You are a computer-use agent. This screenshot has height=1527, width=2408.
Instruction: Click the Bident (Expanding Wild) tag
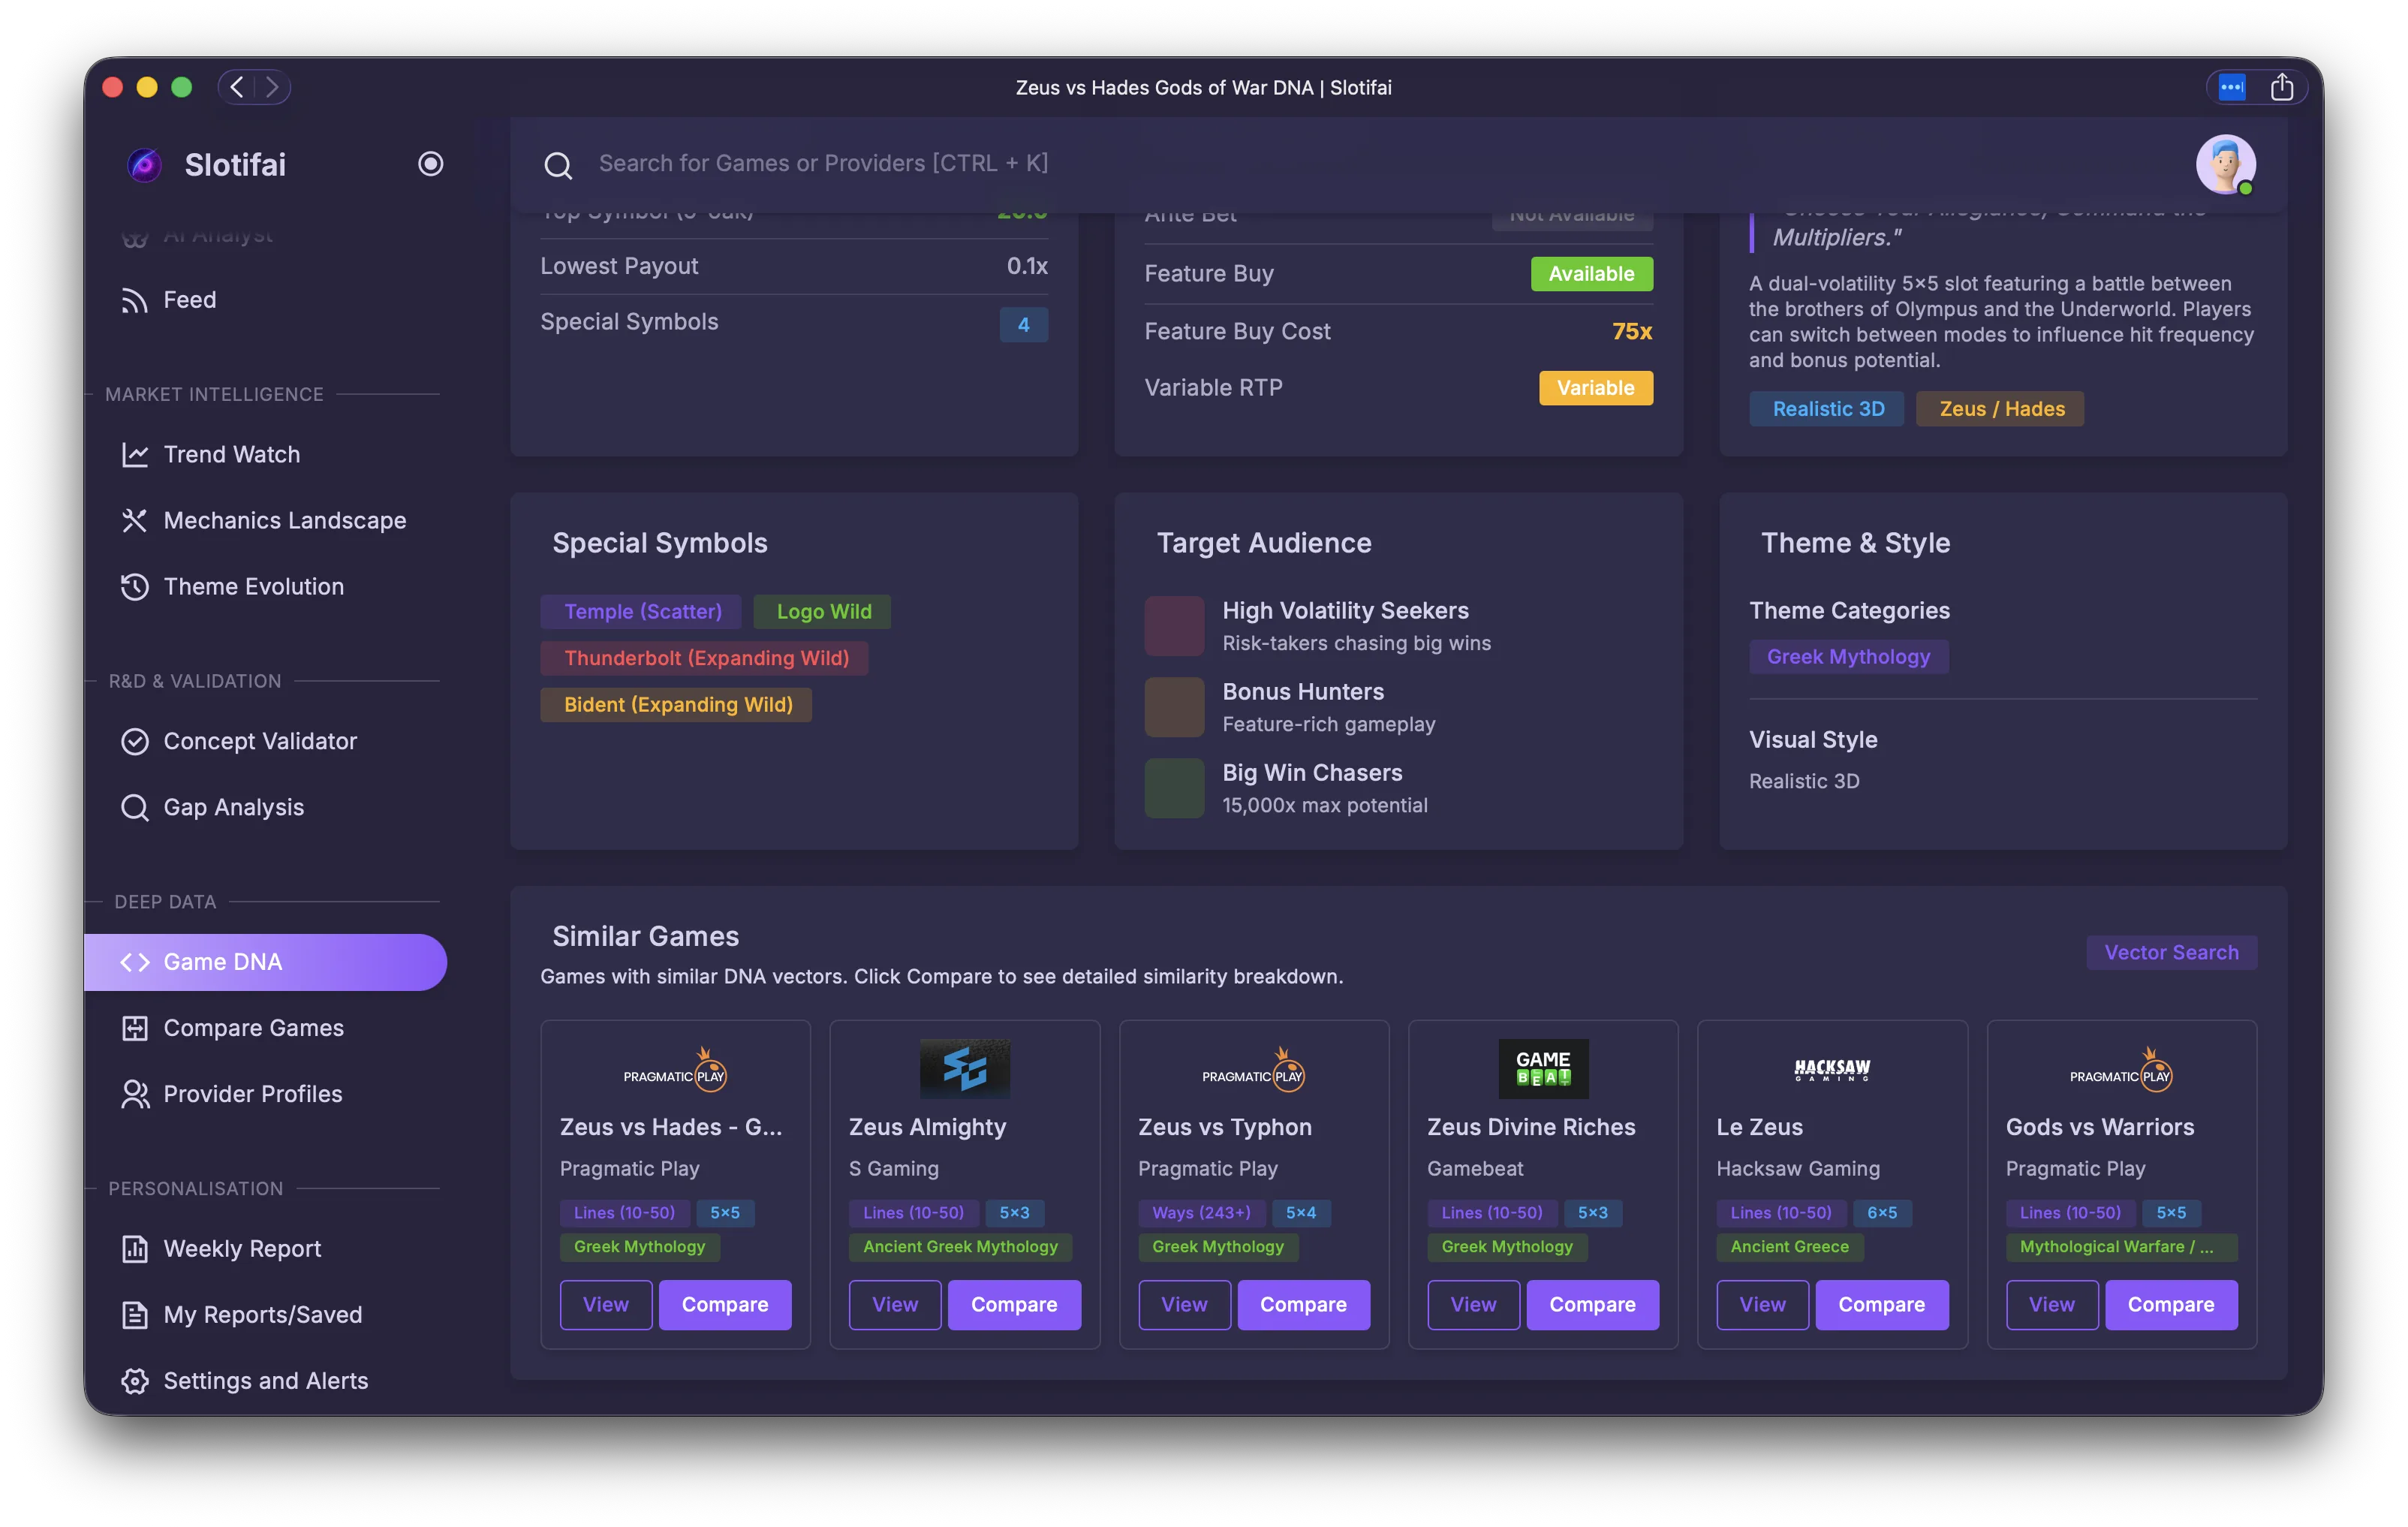click(x=678, y=705)
